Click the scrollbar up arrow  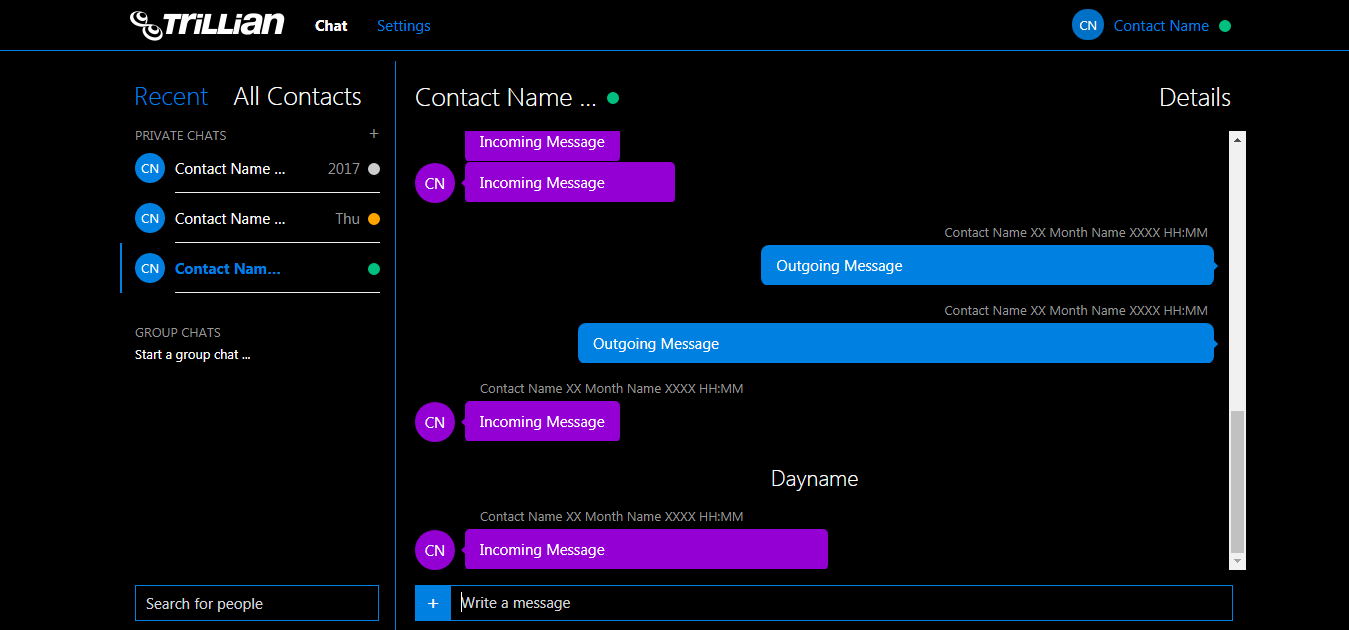click(x=1238, y=140)
